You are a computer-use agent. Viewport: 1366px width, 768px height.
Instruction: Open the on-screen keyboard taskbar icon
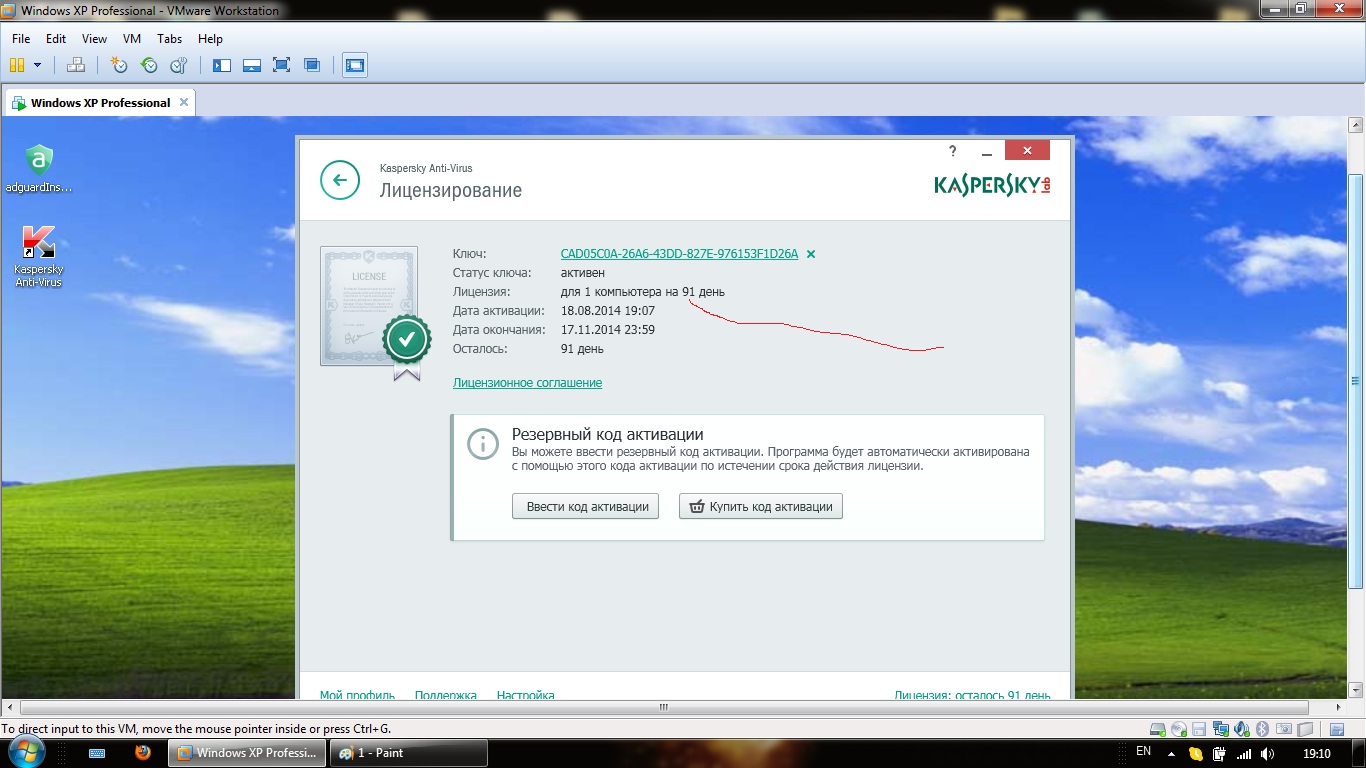[x=98, y=753]
